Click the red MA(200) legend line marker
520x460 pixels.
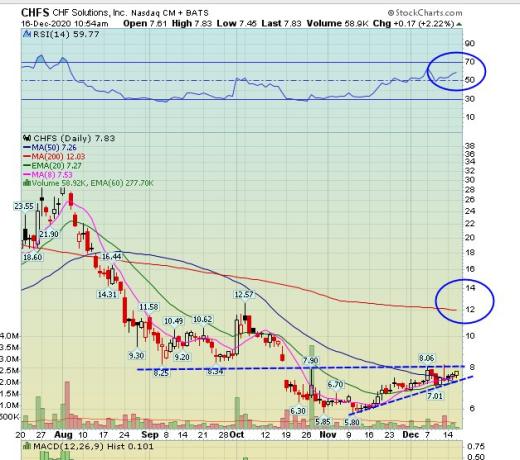point(26,156)
